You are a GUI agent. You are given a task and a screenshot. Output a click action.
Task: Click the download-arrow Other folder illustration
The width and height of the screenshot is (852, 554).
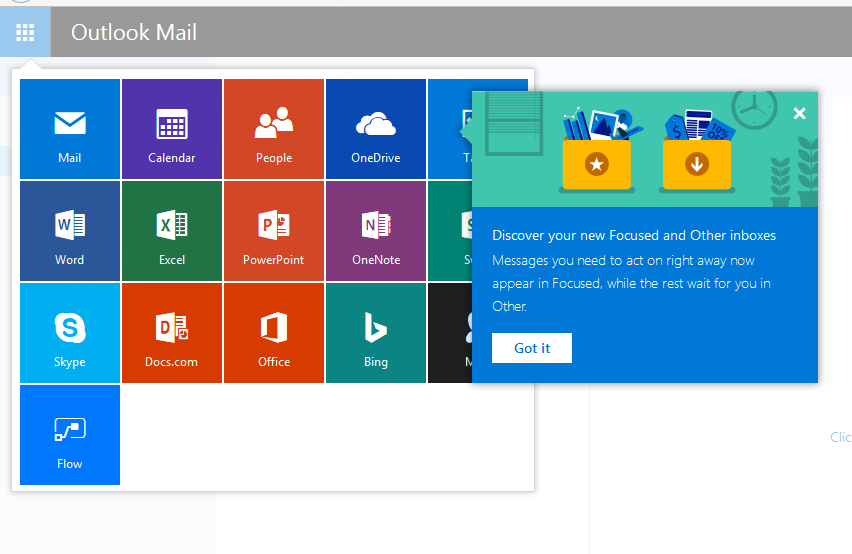coord(697,150)
